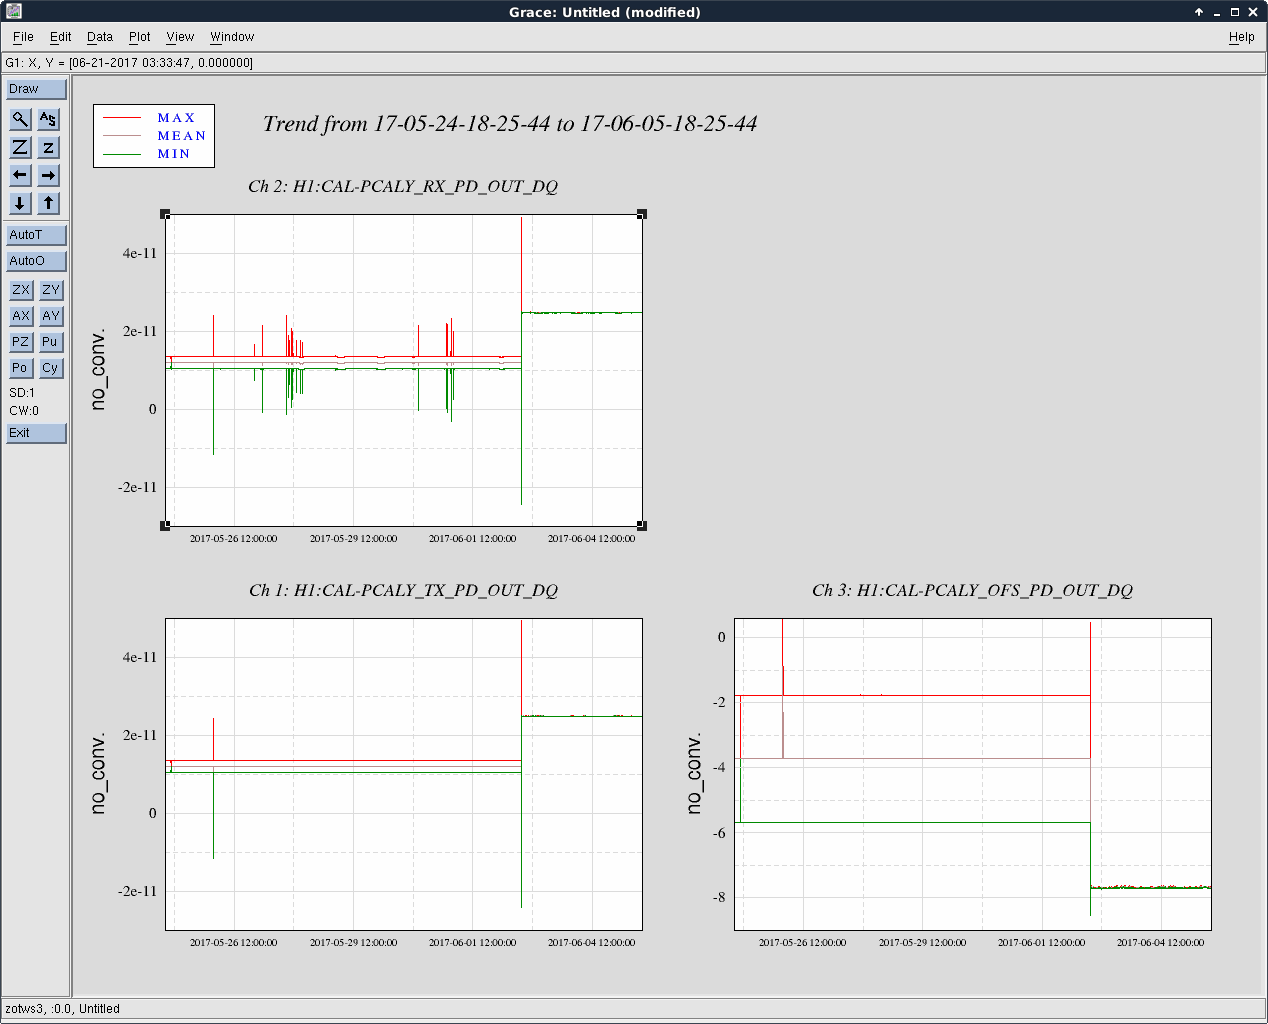Click the AutoO button
The height and width of the screenshot is (1024, 1268).
[36, 261]
